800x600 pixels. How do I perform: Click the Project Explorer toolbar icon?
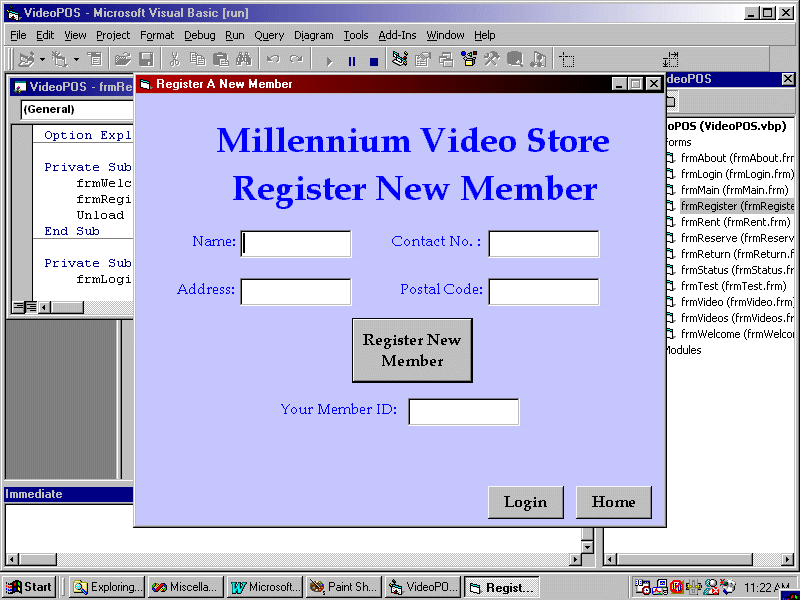pos(398,59)
